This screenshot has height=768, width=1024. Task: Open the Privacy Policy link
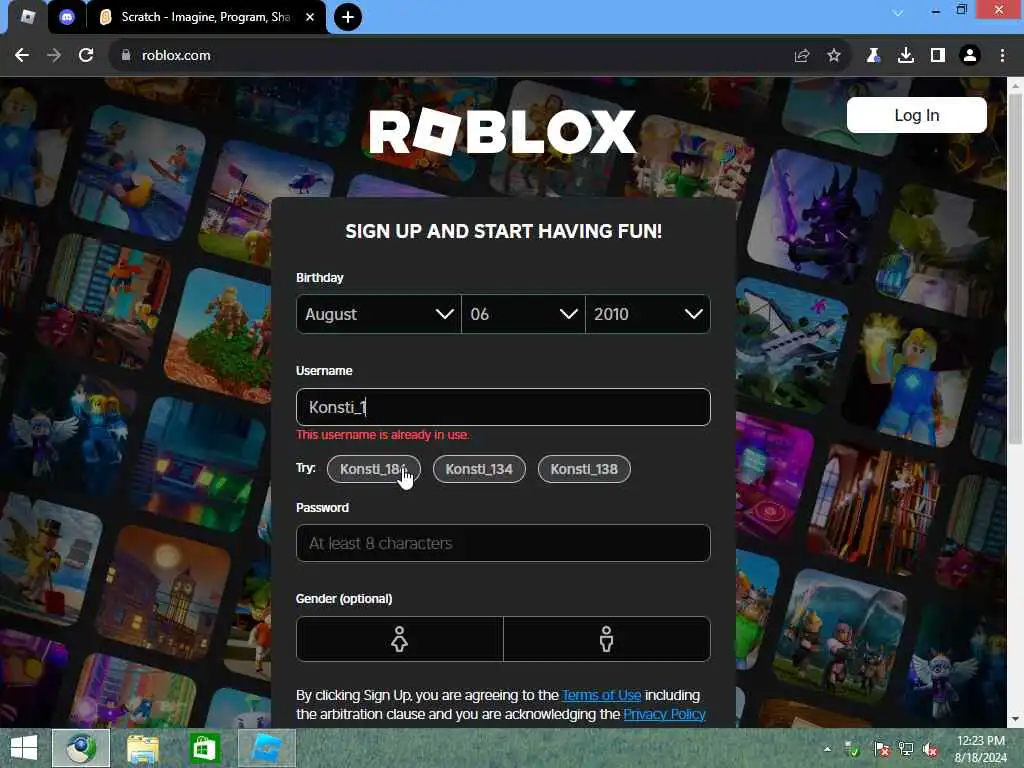pyautogui.click(x=664, y=714)
